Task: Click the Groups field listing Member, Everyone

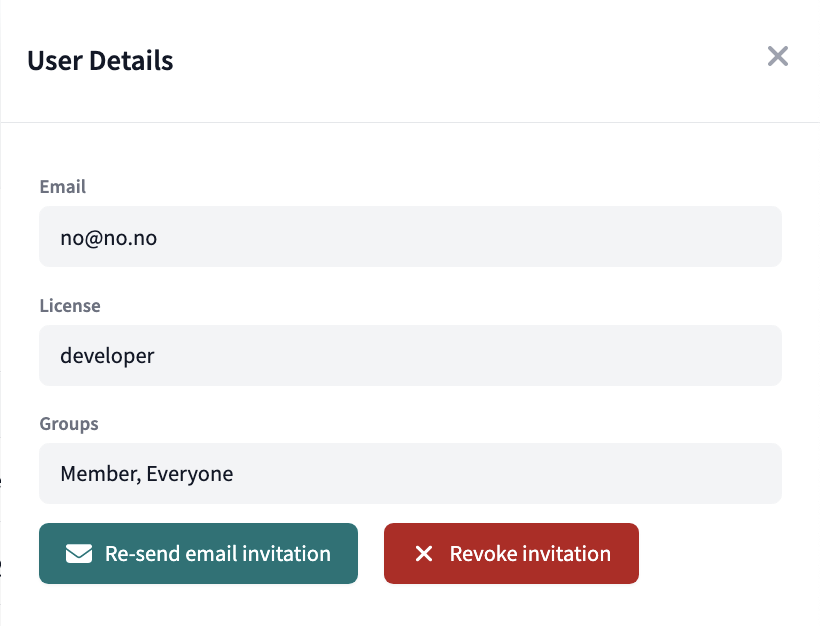Action: tap(410, 473)
